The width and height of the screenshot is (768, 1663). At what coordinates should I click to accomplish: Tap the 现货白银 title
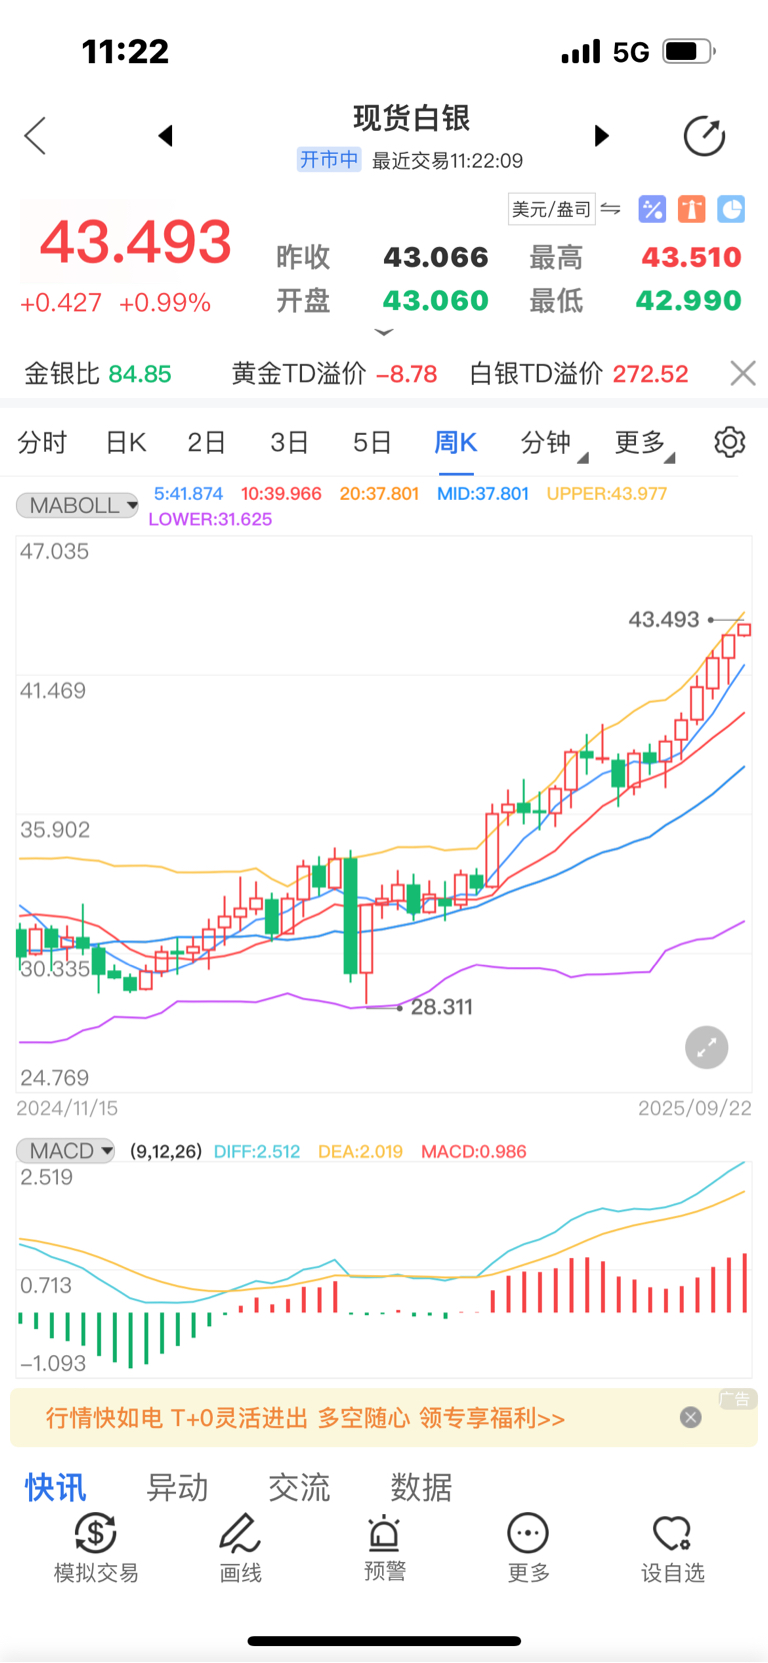click(x=411, y=118)
